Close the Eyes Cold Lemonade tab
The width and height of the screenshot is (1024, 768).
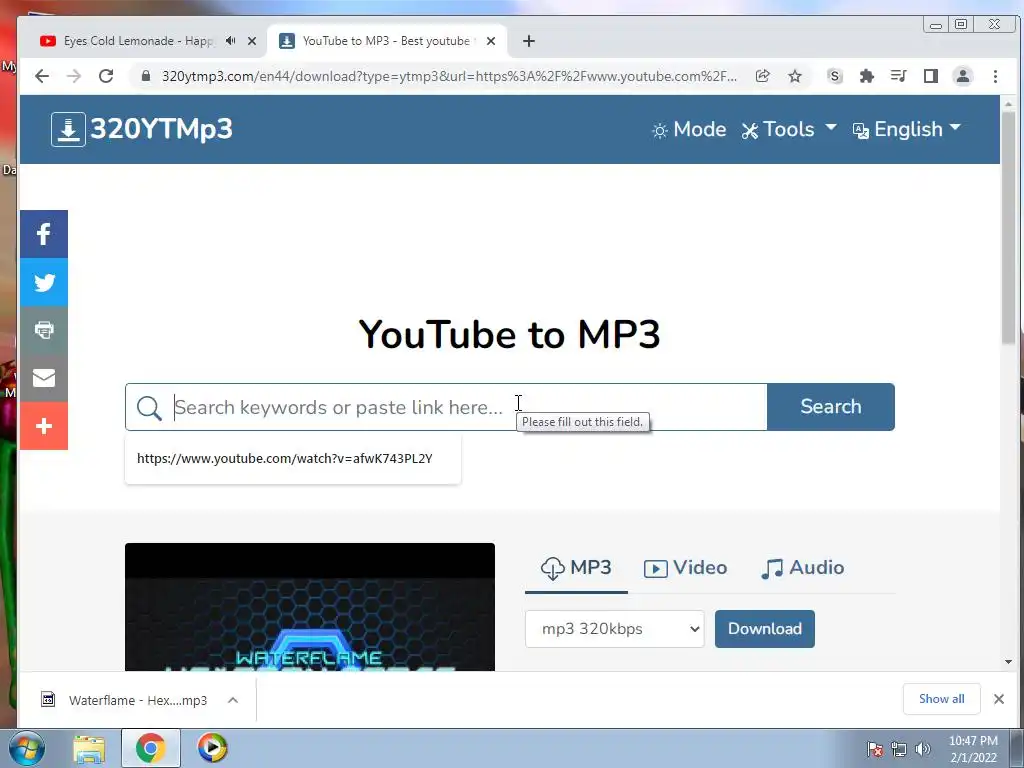tap(252, 40)
